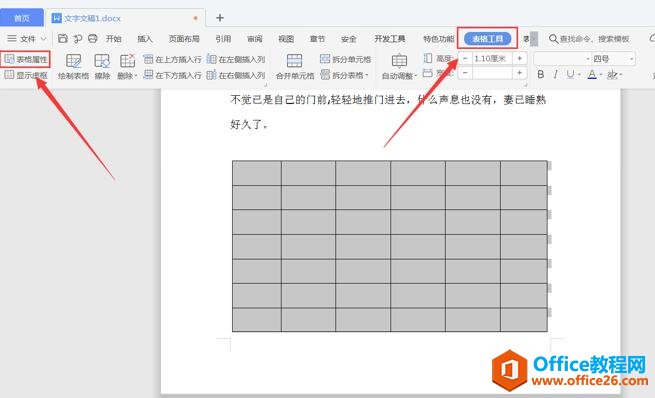Switch to the 审阅 tab

(x=255, y=39)
